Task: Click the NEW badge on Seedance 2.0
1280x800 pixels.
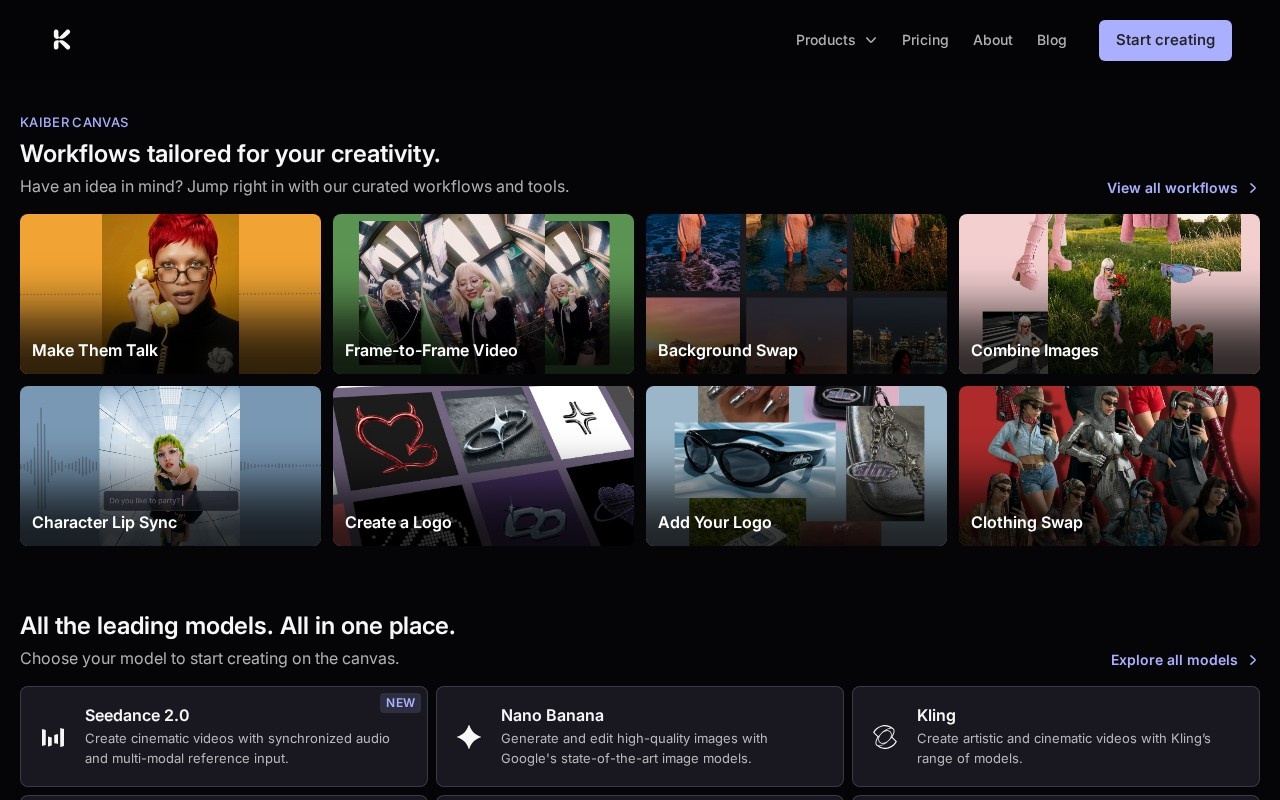Action: (400, 703)
